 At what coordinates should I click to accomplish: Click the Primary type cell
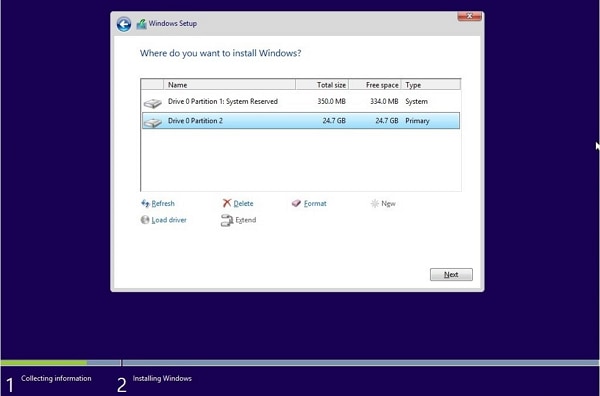(417, 121)
